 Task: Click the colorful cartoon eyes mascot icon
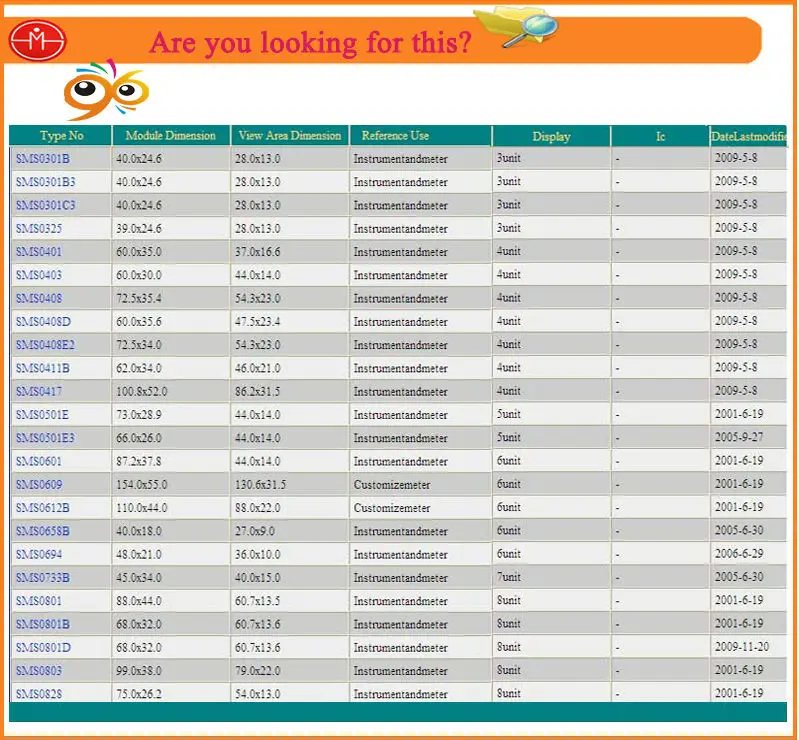106,91
